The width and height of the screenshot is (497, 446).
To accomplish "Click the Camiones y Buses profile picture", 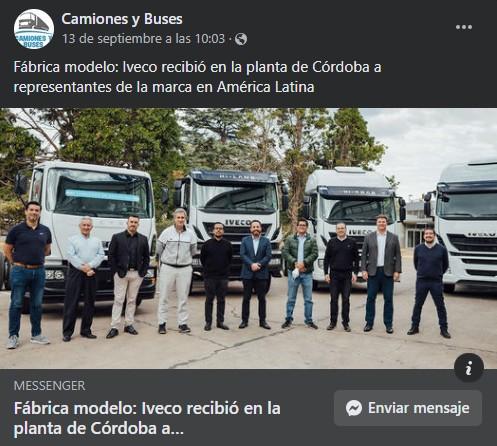I will coord(34,29).
